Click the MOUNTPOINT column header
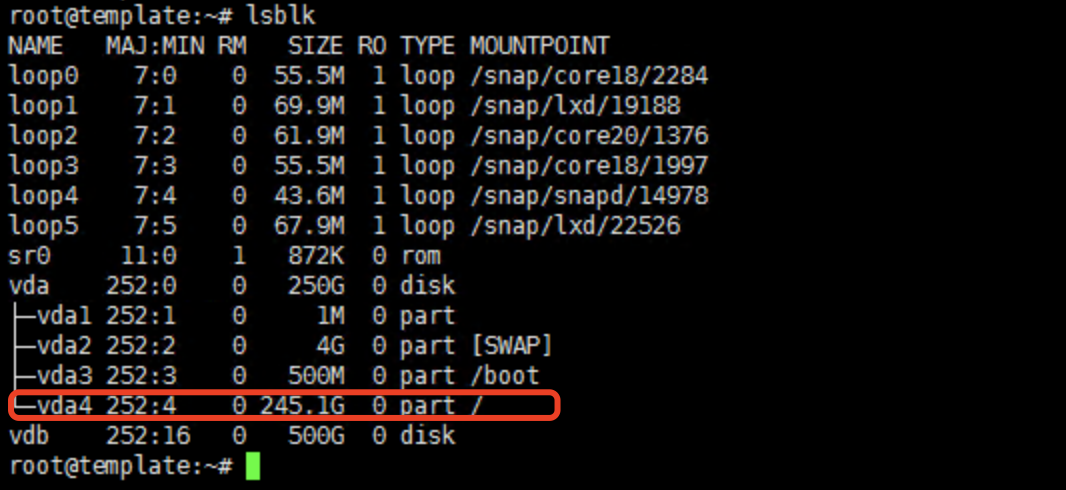Image resolution: width=1066 pixels, height=490 pixels. click(539, 46)
